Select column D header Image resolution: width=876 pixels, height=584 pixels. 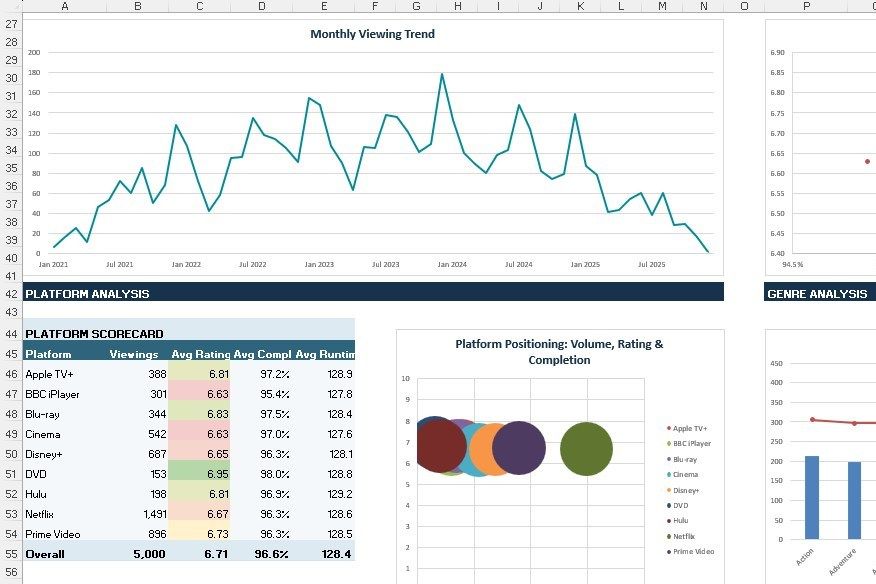click(x=261, y=6)
